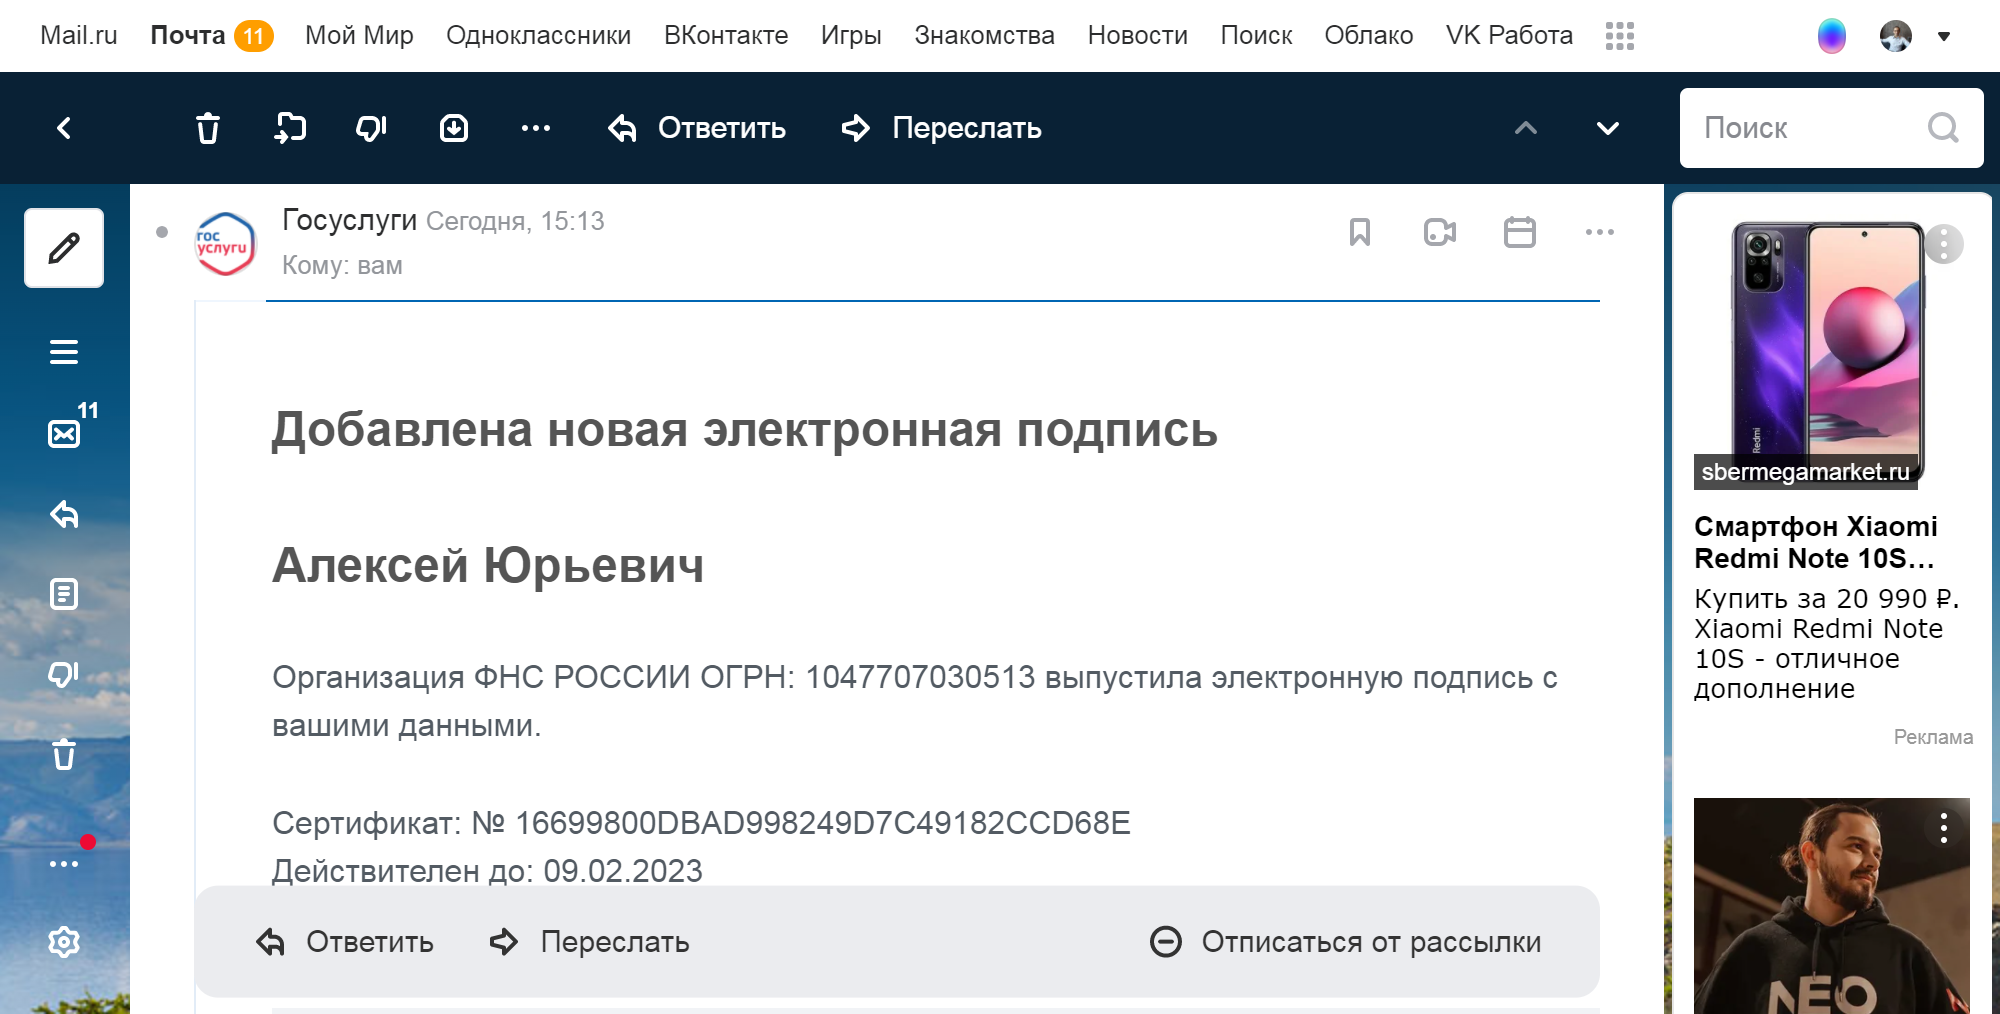The image size is (2000, 1014).
Task: Click the user profile avatar
Action: (x=1896, y=36)
